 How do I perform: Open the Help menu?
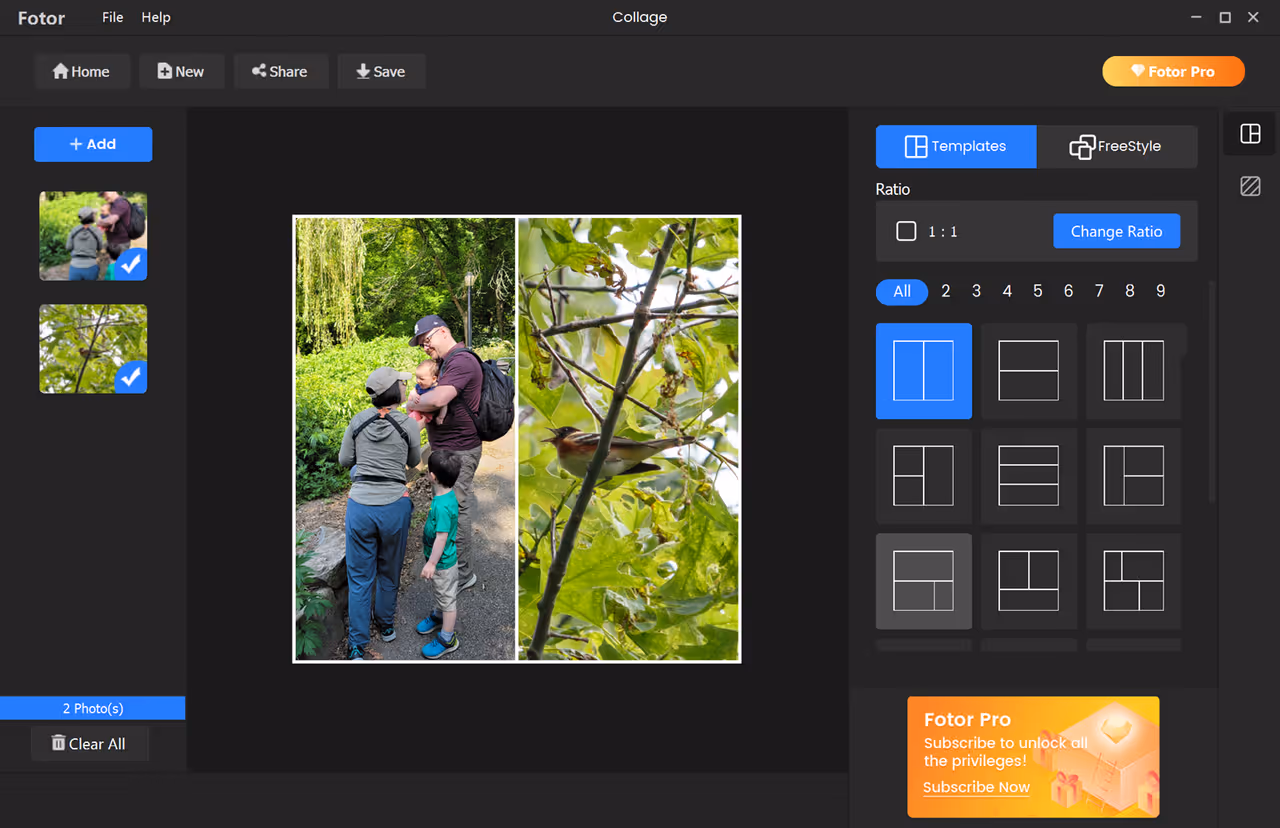(x=156, y=17)
